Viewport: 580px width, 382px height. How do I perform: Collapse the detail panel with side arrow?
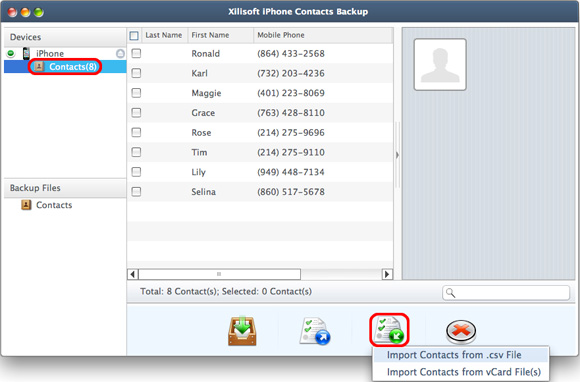[x=397, y=155]
